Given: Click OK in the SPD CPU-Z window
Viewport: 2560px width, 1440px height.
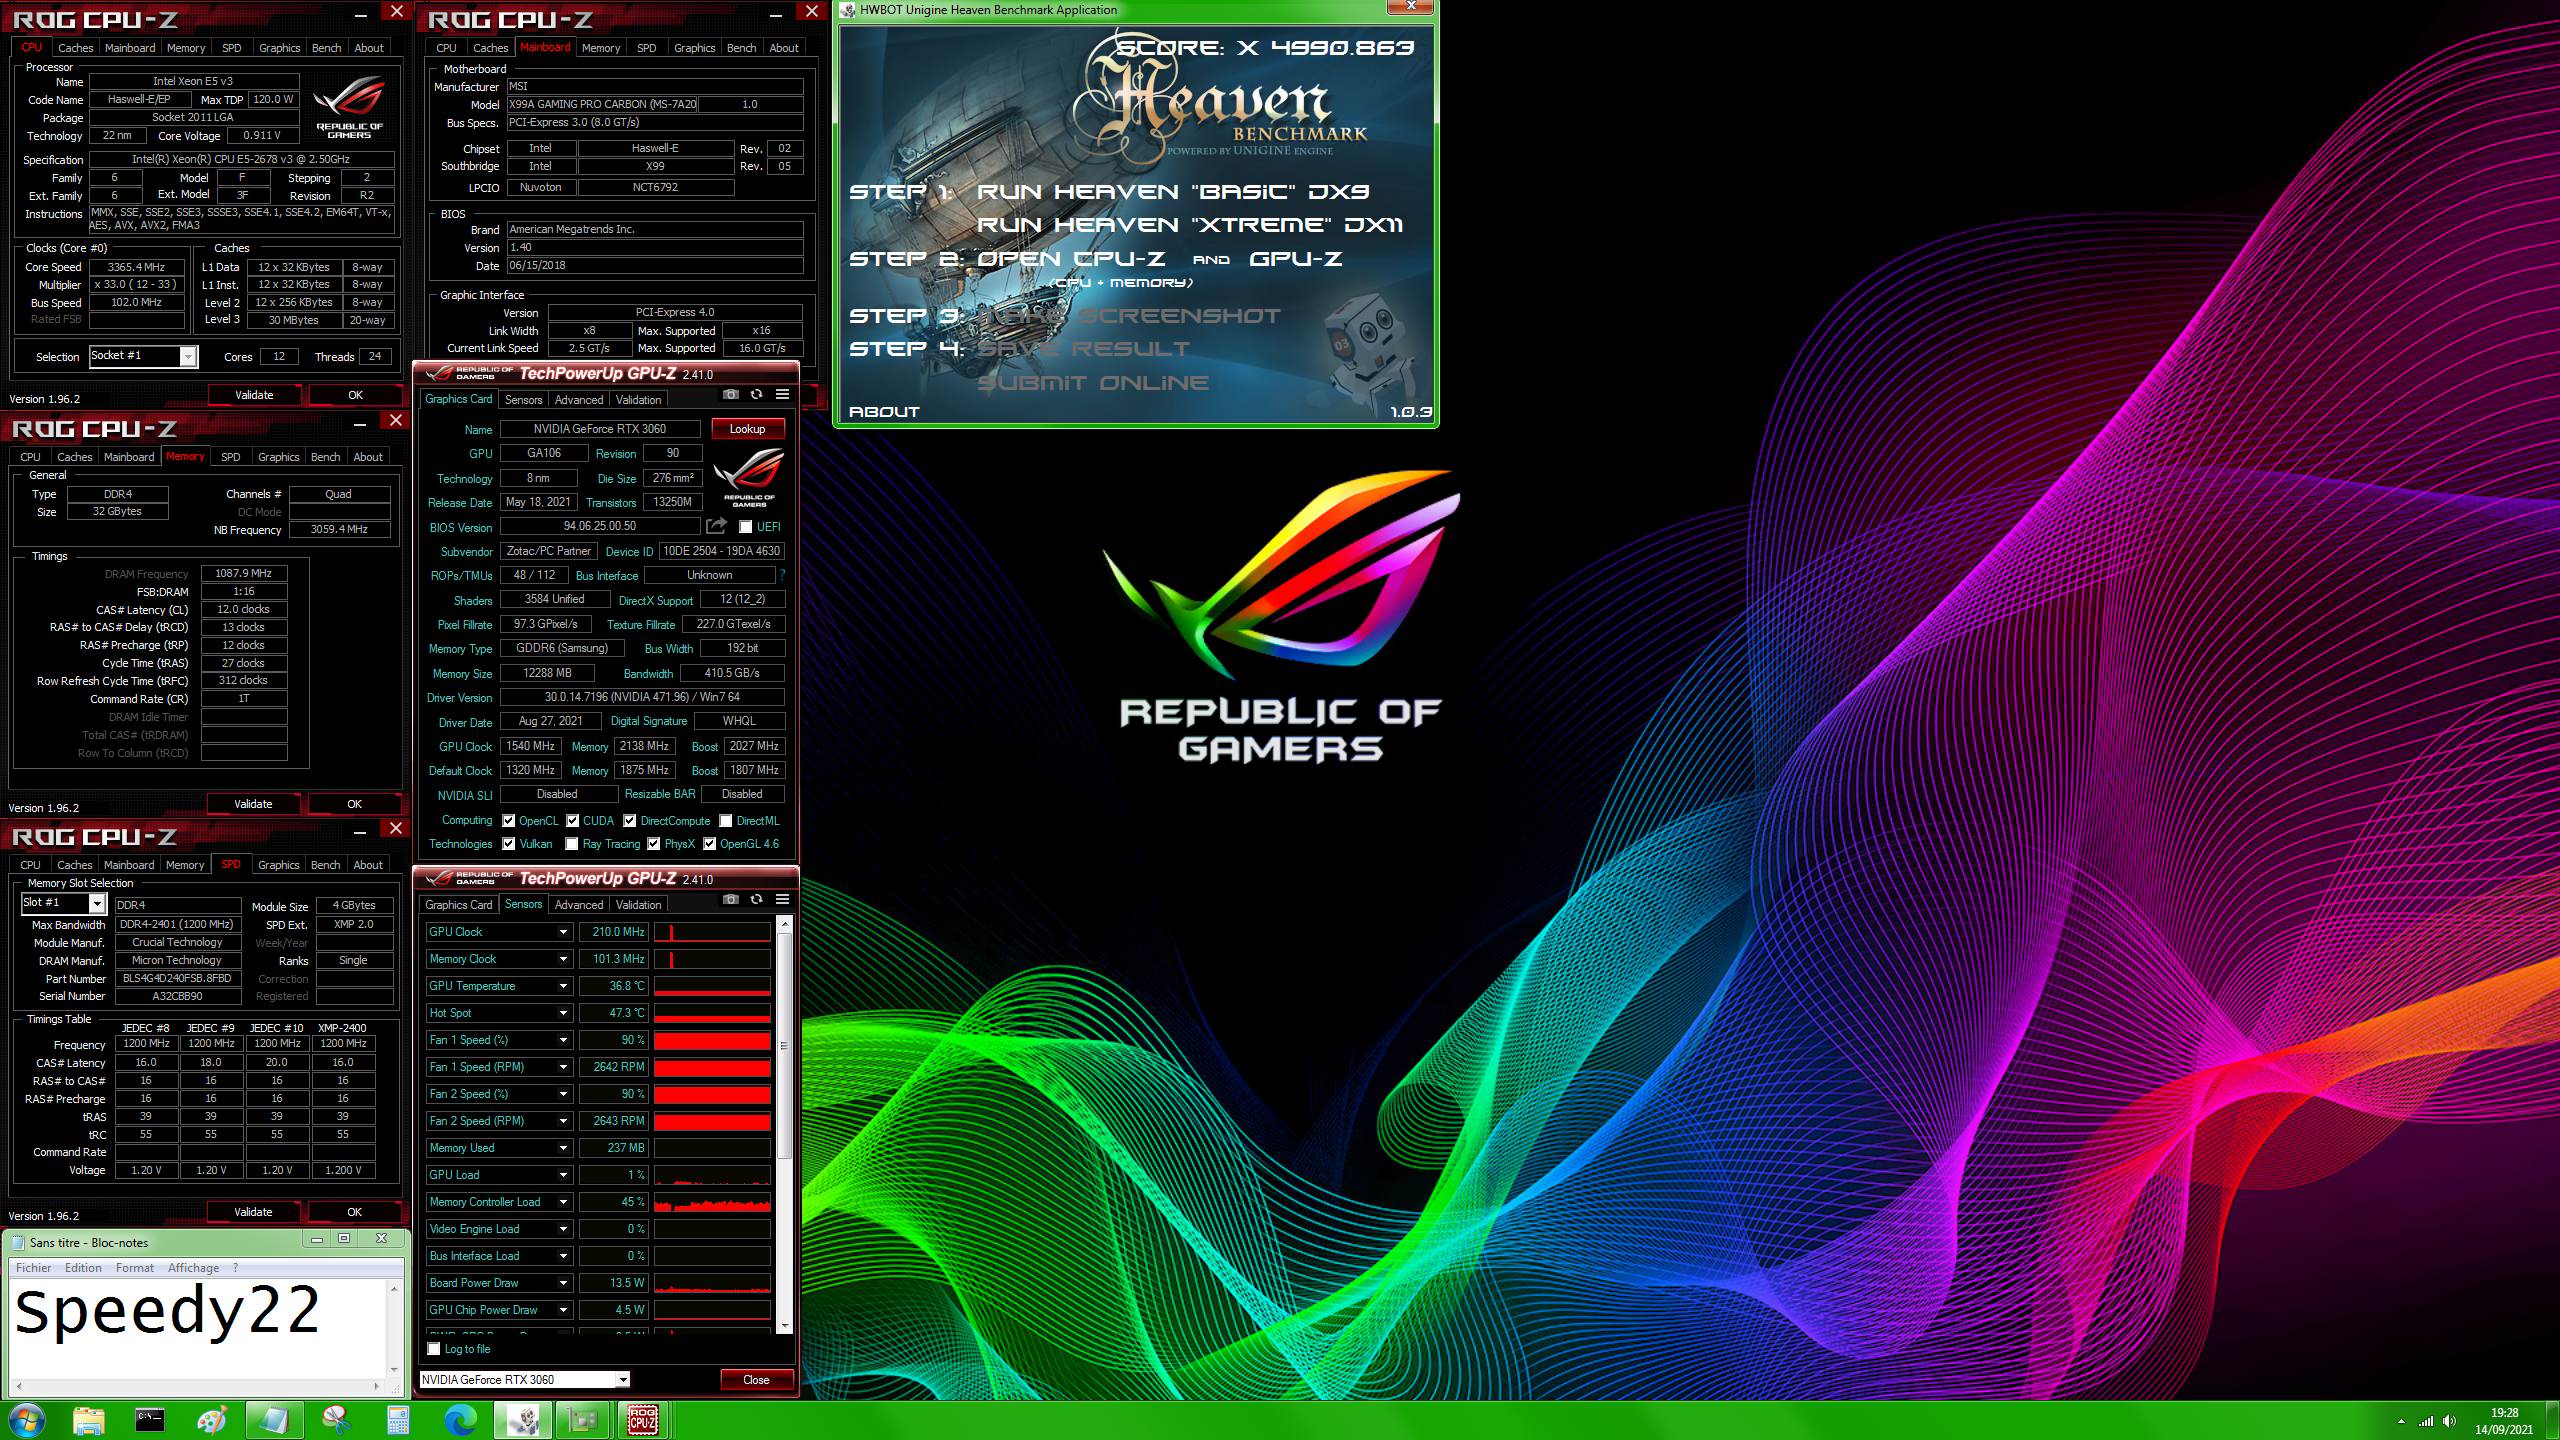Looking at the screenshot, I should pos(354,1212).
